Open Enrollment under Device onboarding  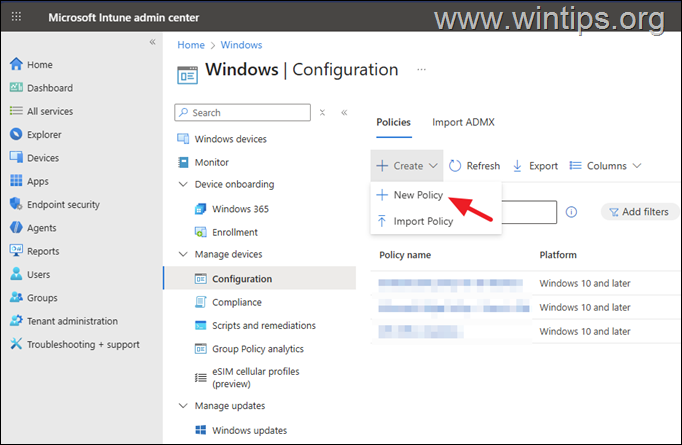tap(234, 232)
